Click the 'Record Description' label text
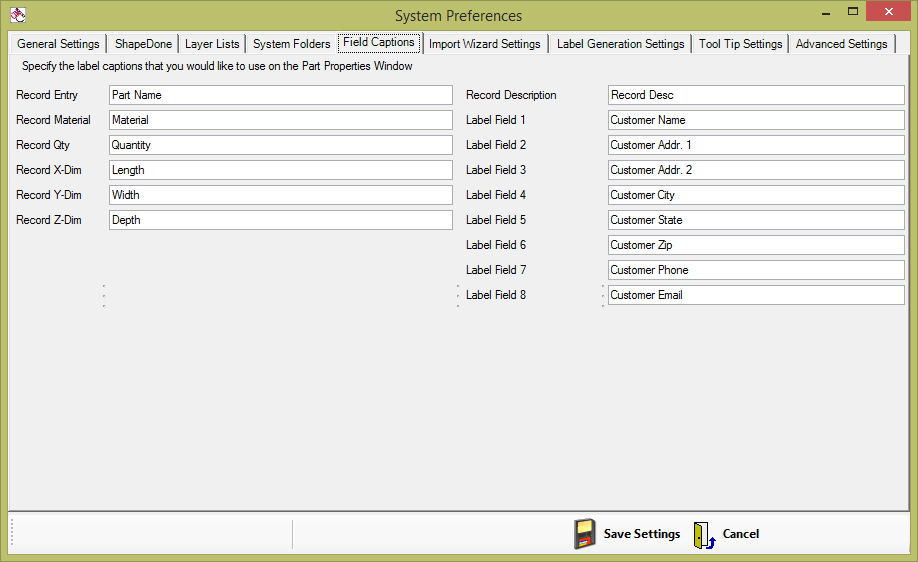Viewport: 918px width, 562px height. (x=511, y=95)
